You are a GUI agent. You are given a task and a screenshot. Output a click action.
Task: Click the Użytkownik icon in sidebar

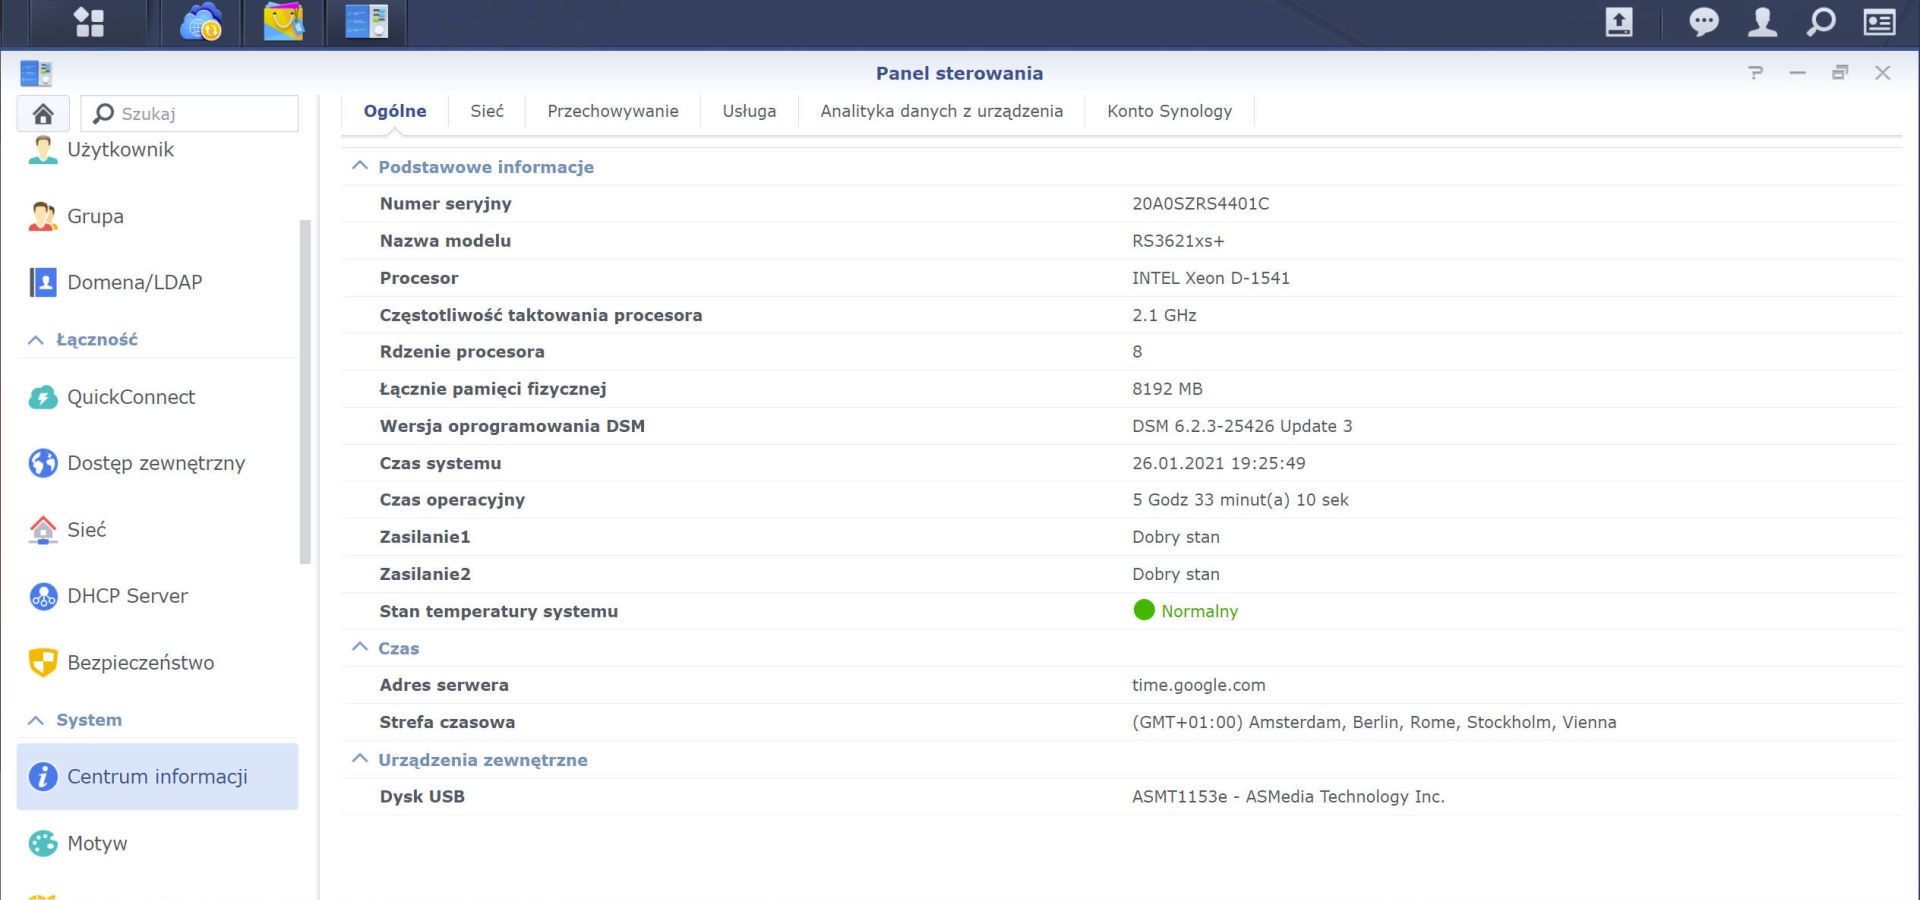click(x=42, y=150)
